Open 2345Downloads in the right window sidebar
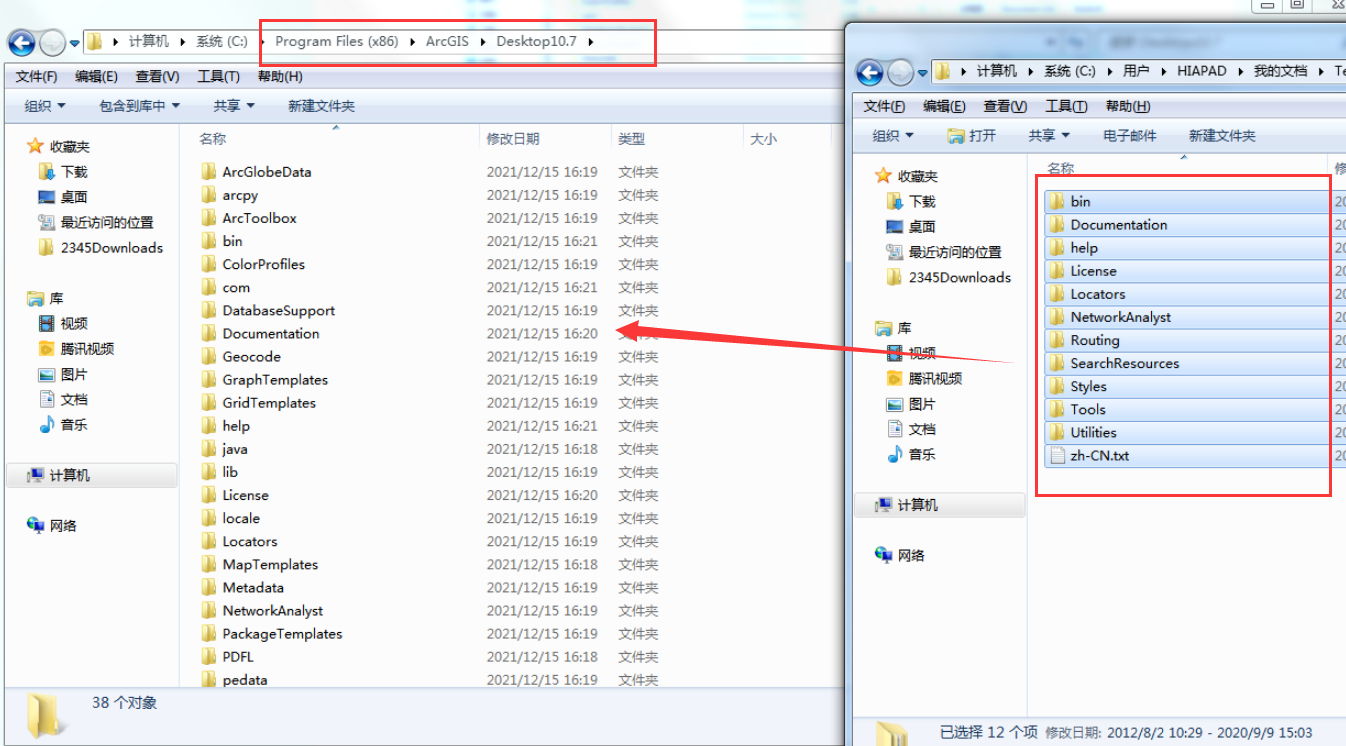The width and height of the screenshot is (1346, 746). [x=948, y=277]
